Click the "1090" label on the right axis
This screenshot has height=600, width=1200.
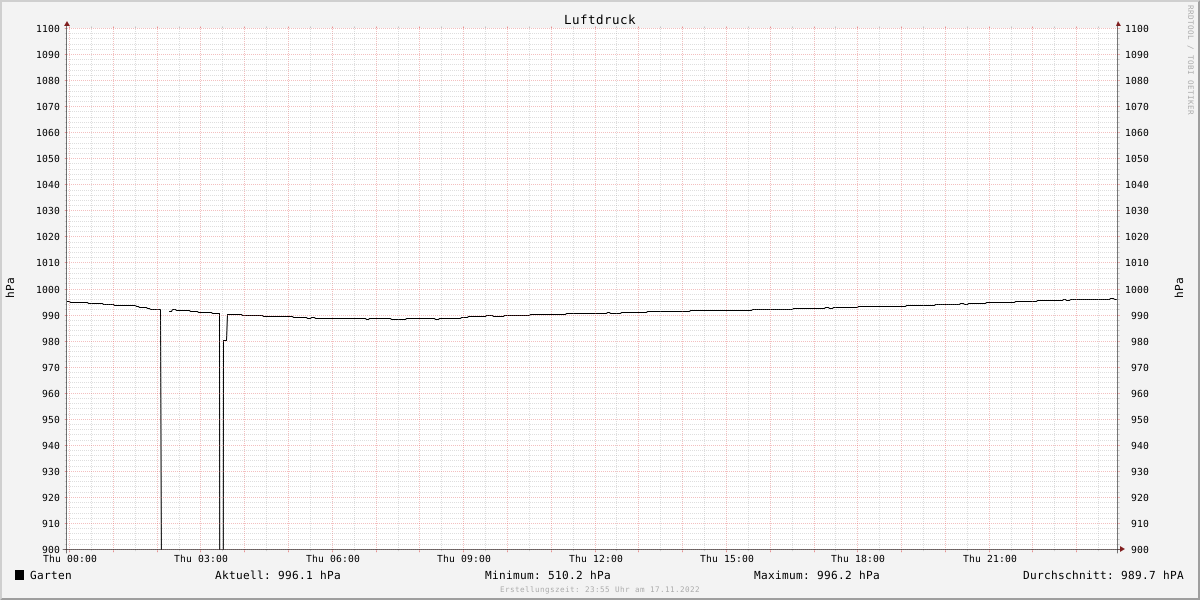[x=1137, y=55]
